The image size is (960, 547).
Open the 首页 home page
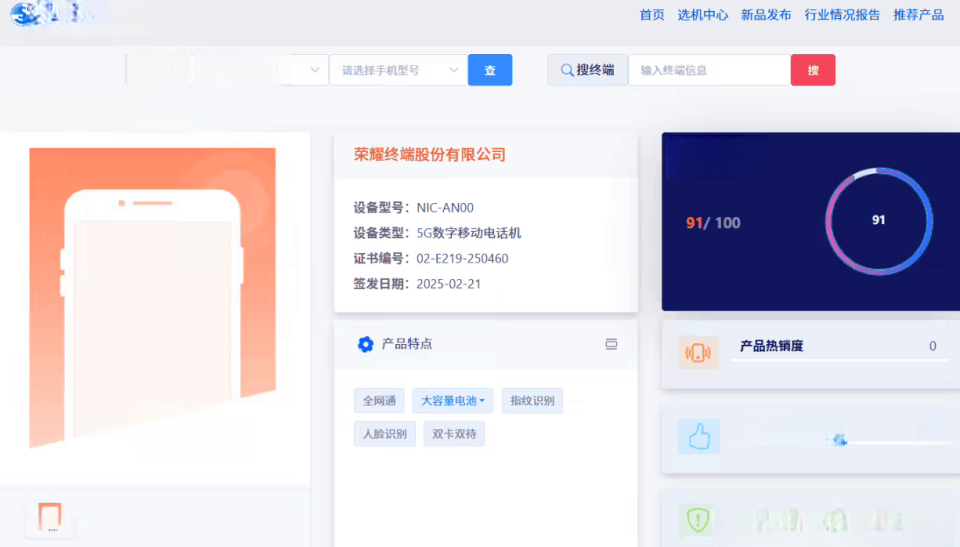tap(651, 15)
